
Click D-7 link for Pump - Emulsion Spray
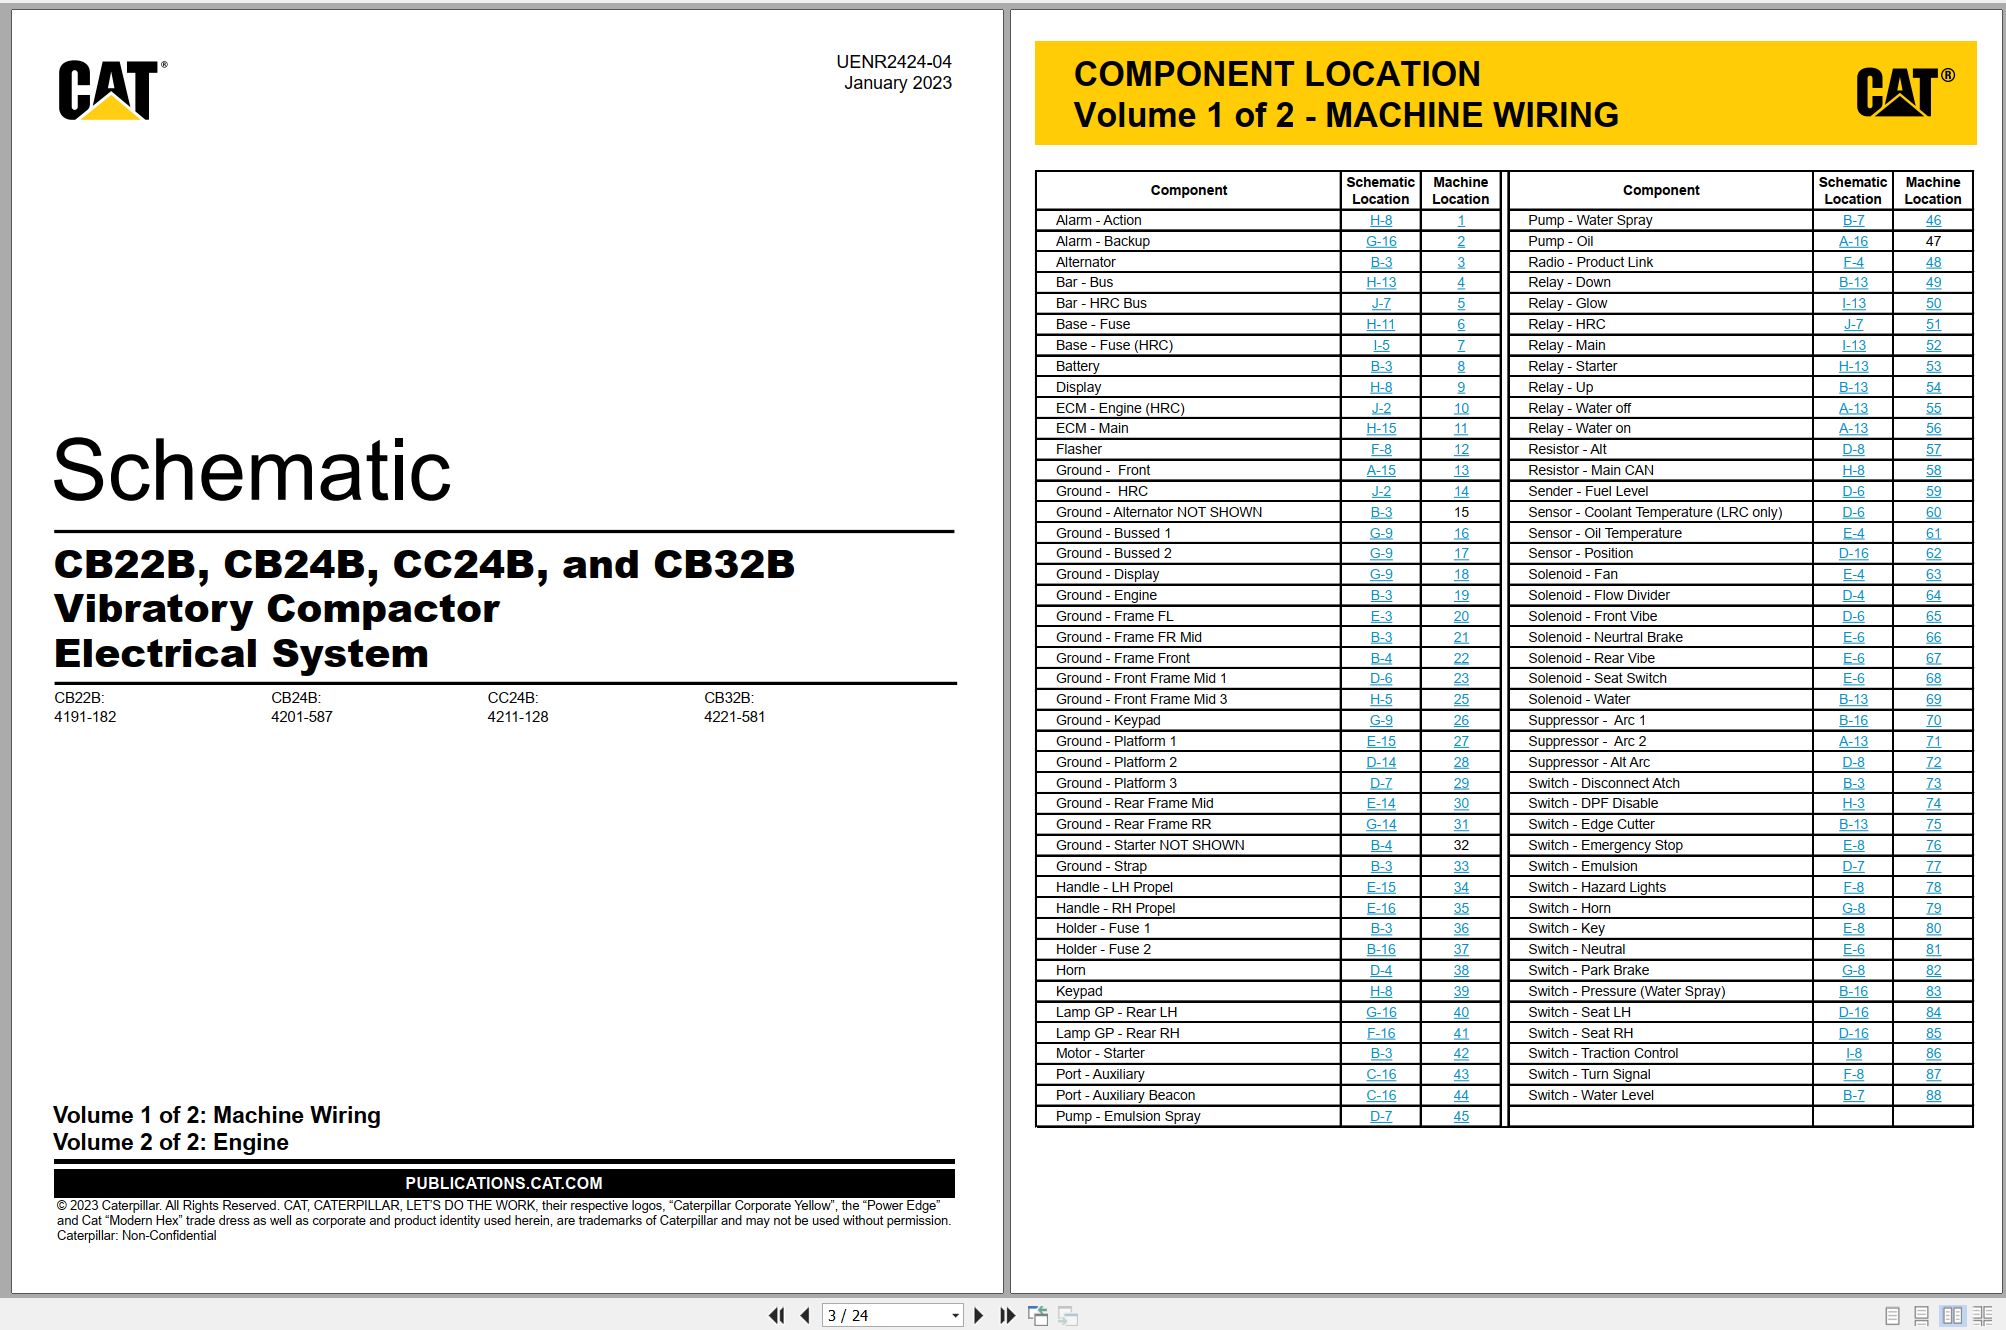(x=1381, y=1117)
